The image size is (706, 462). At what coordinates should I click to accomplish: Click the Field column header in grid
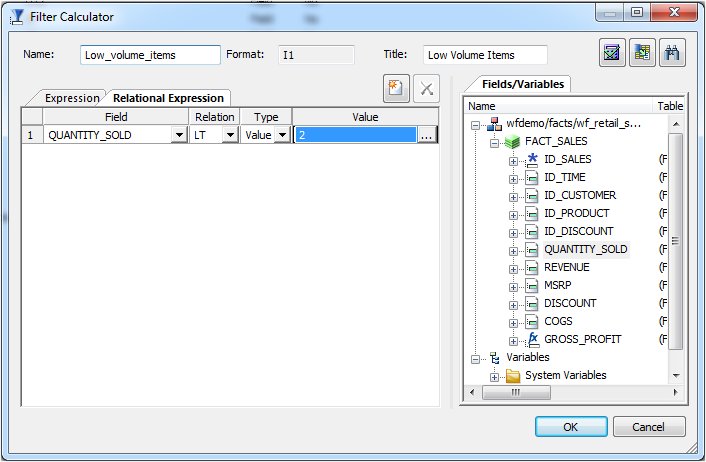(116, 117)
